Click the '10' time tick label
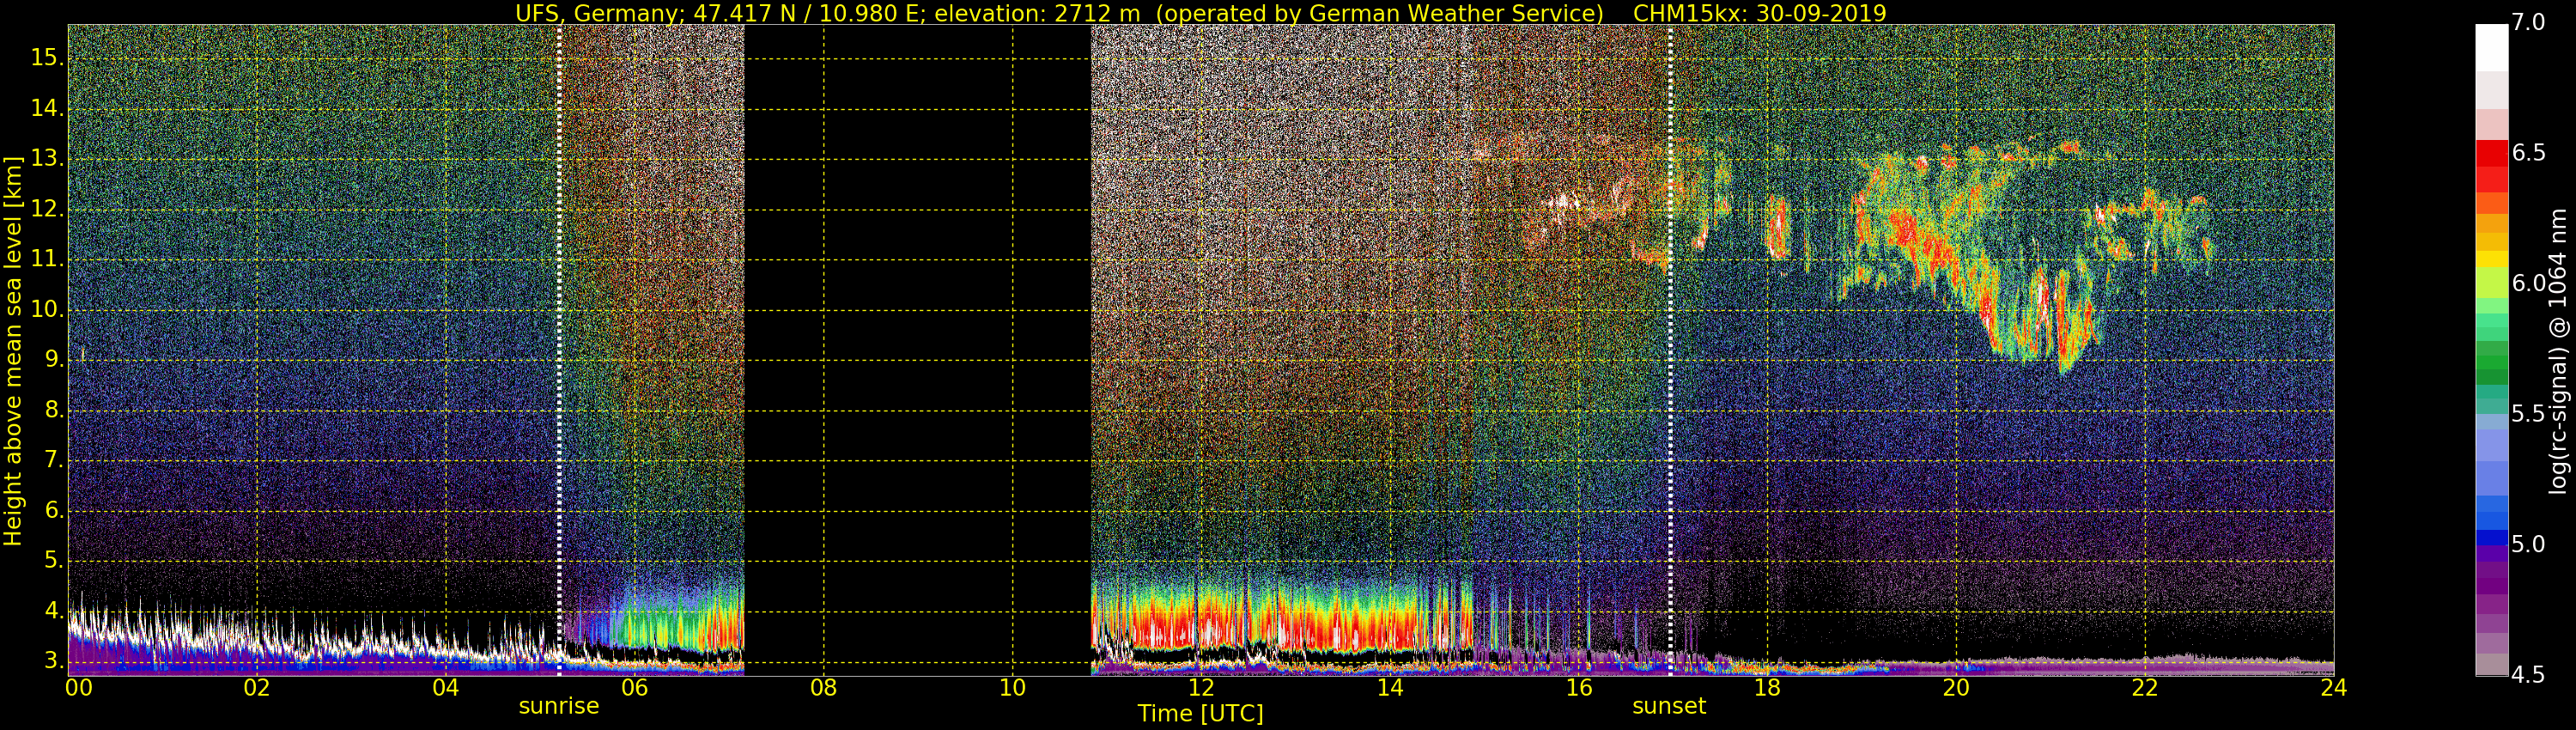 point(1012,688)
